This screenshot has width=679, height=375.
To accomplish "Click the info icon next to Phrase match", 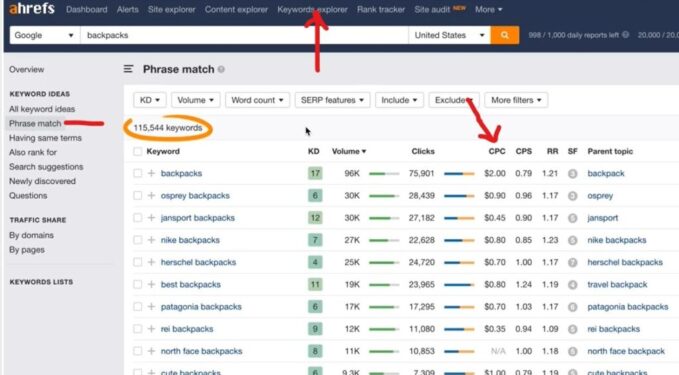I will [221, 69].
